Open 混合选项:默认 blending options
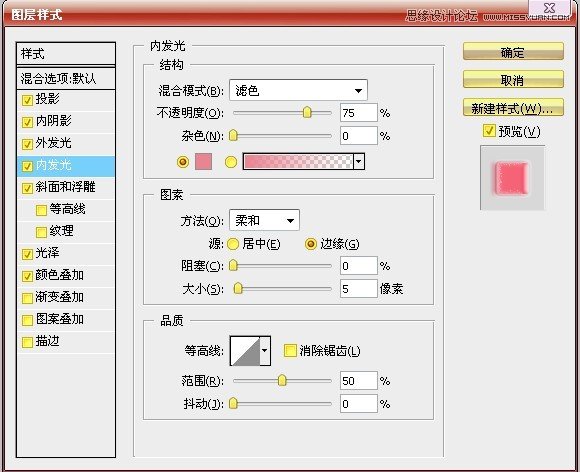Viewport: 580px width, 472px height. click(66, 78)
